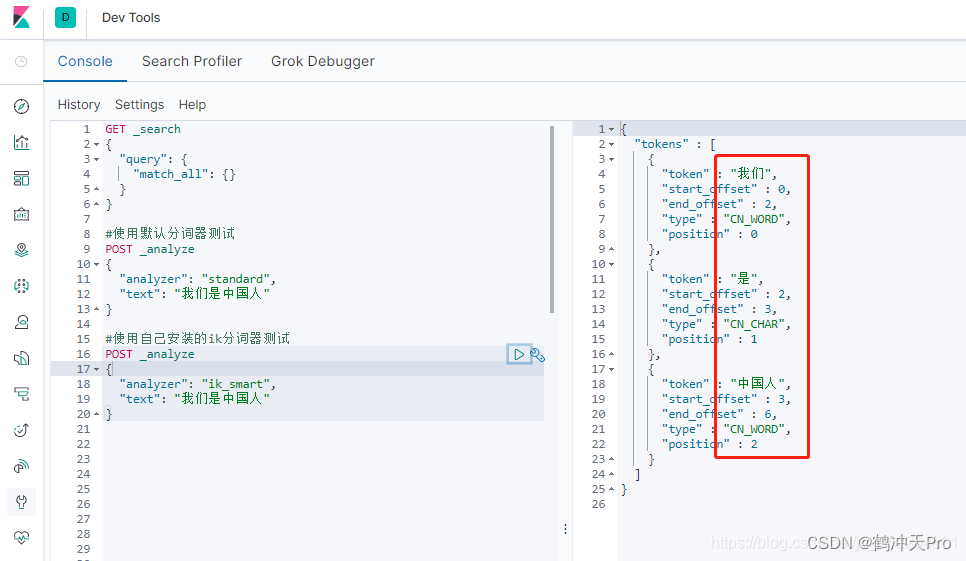This screenshot has width=966, height=561.
Task: Click output token "中国人" line
Action: coord(726,384)
